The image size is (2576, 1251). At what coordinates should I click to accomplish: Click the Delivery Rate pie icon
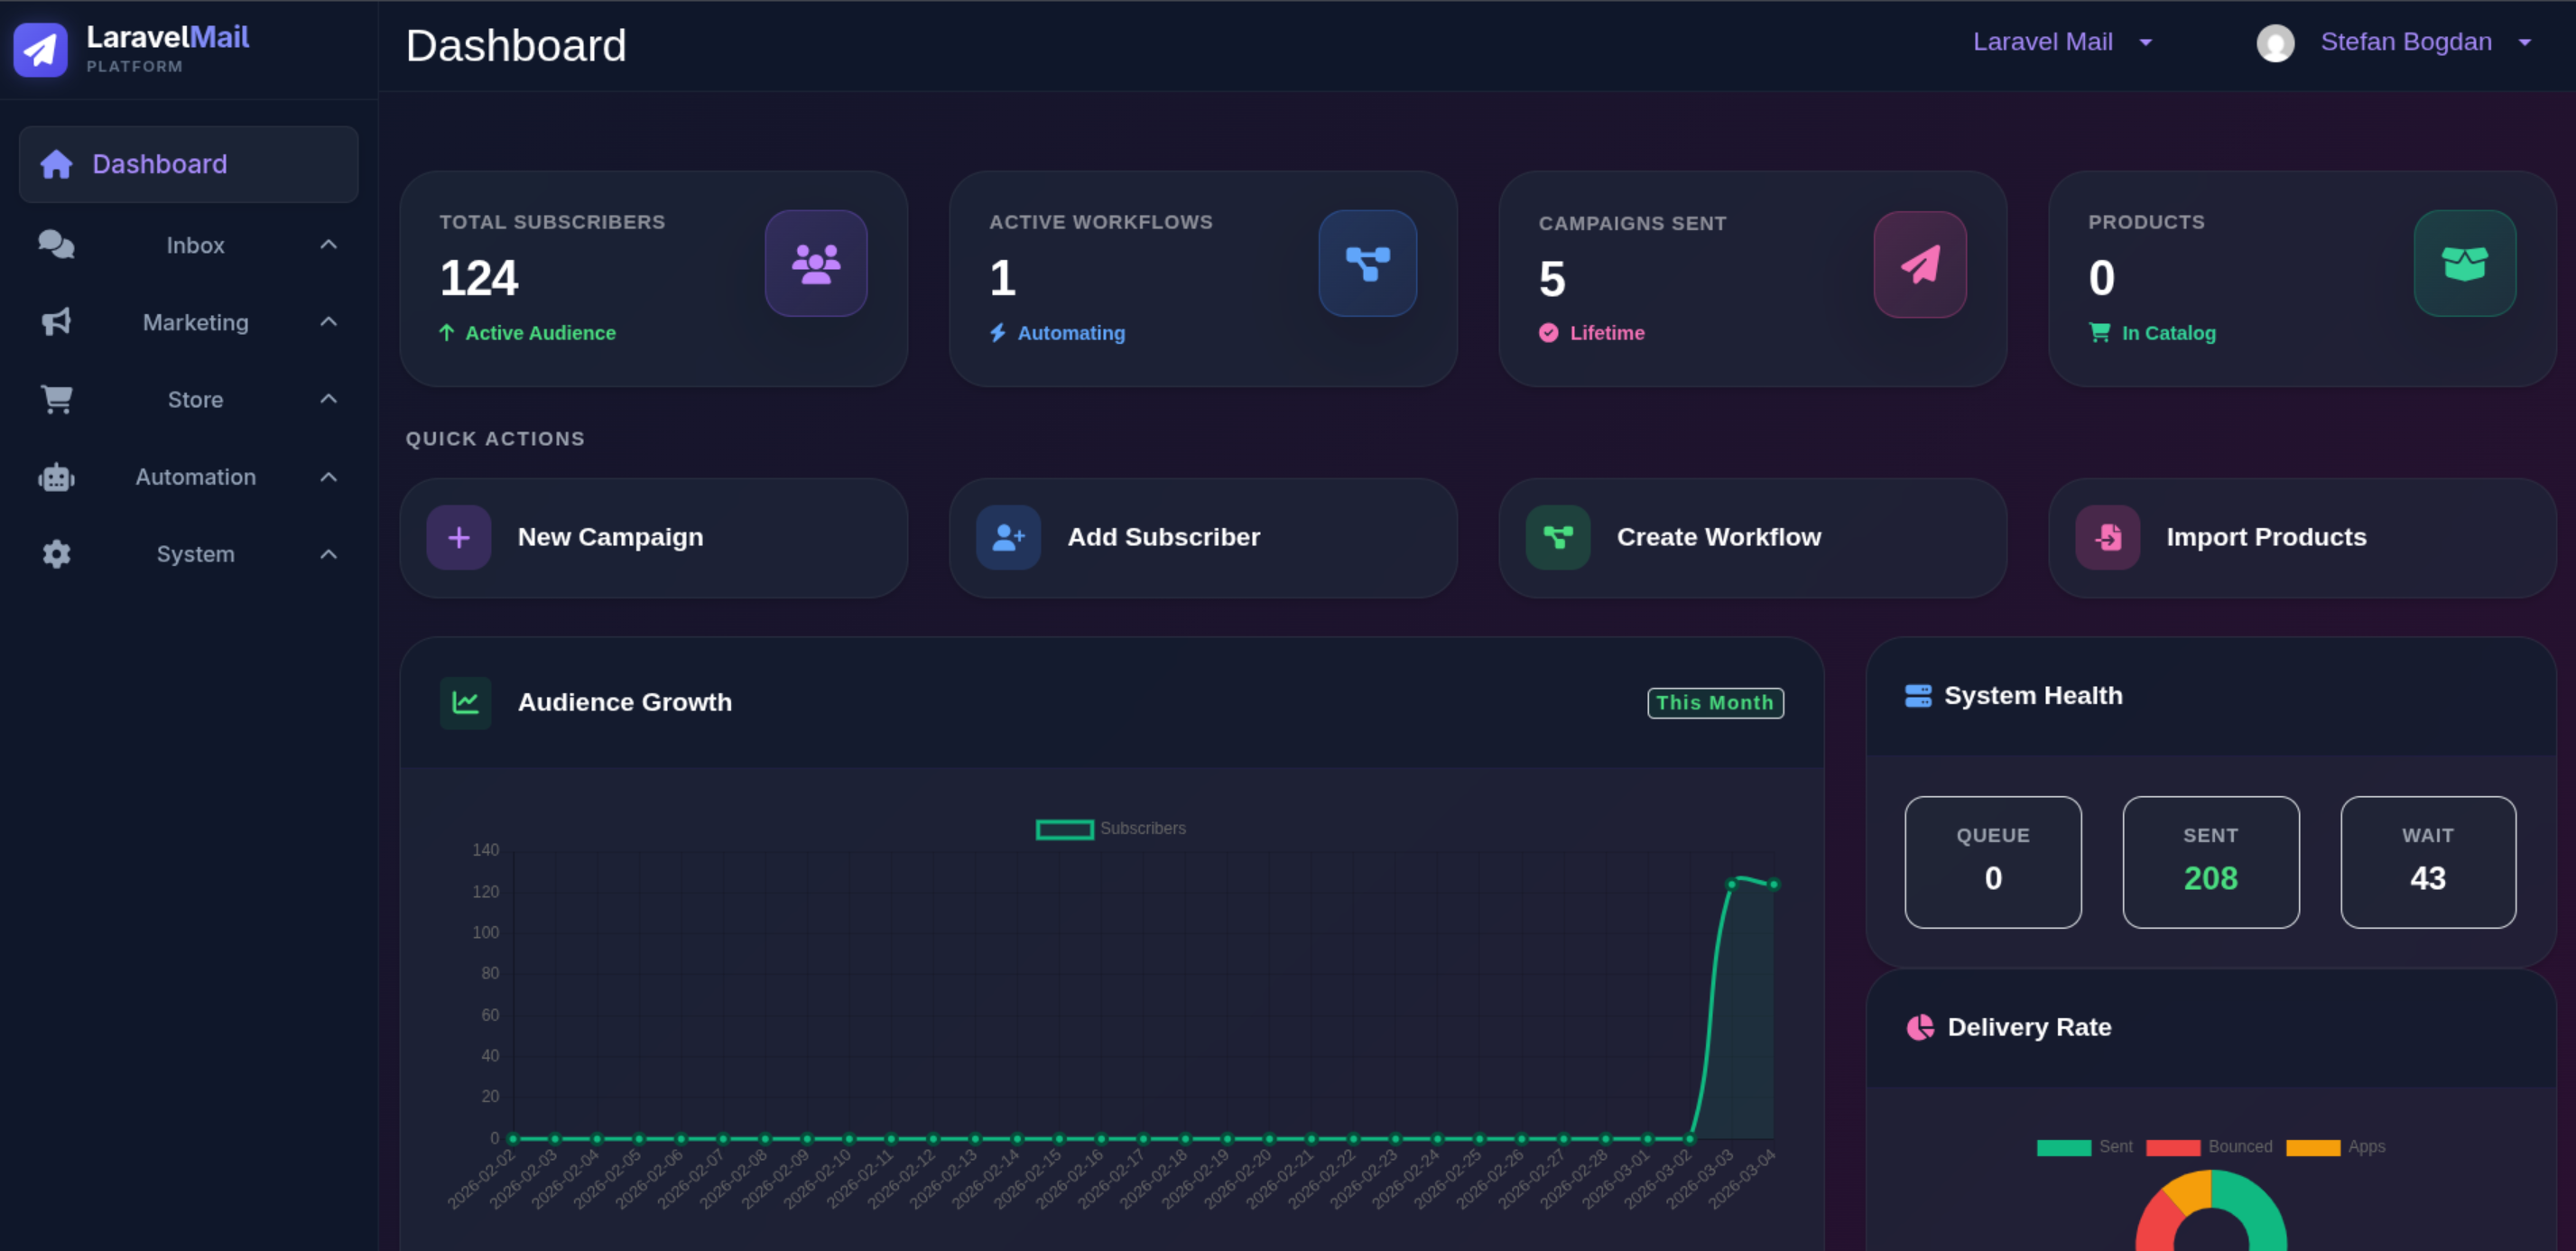pos(1920,1027)
